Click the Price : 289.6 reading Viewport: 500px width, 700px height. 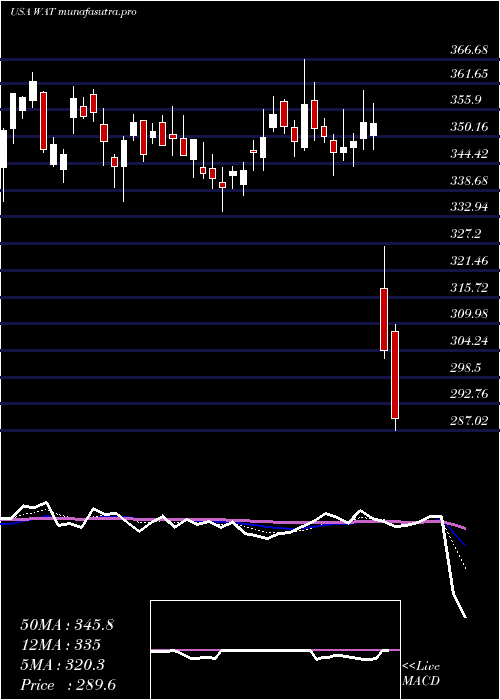(68, 685)
